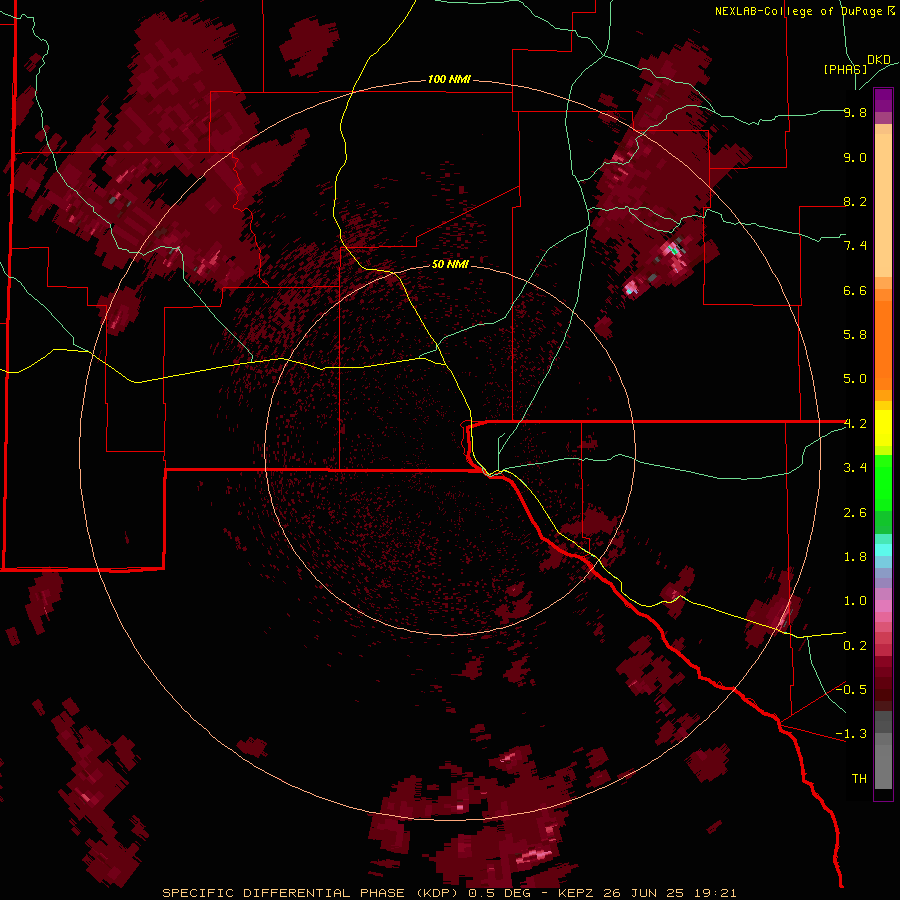Click the bright pink streak in the southern storm
The image size is (900, 900).
tap(533, 856)
